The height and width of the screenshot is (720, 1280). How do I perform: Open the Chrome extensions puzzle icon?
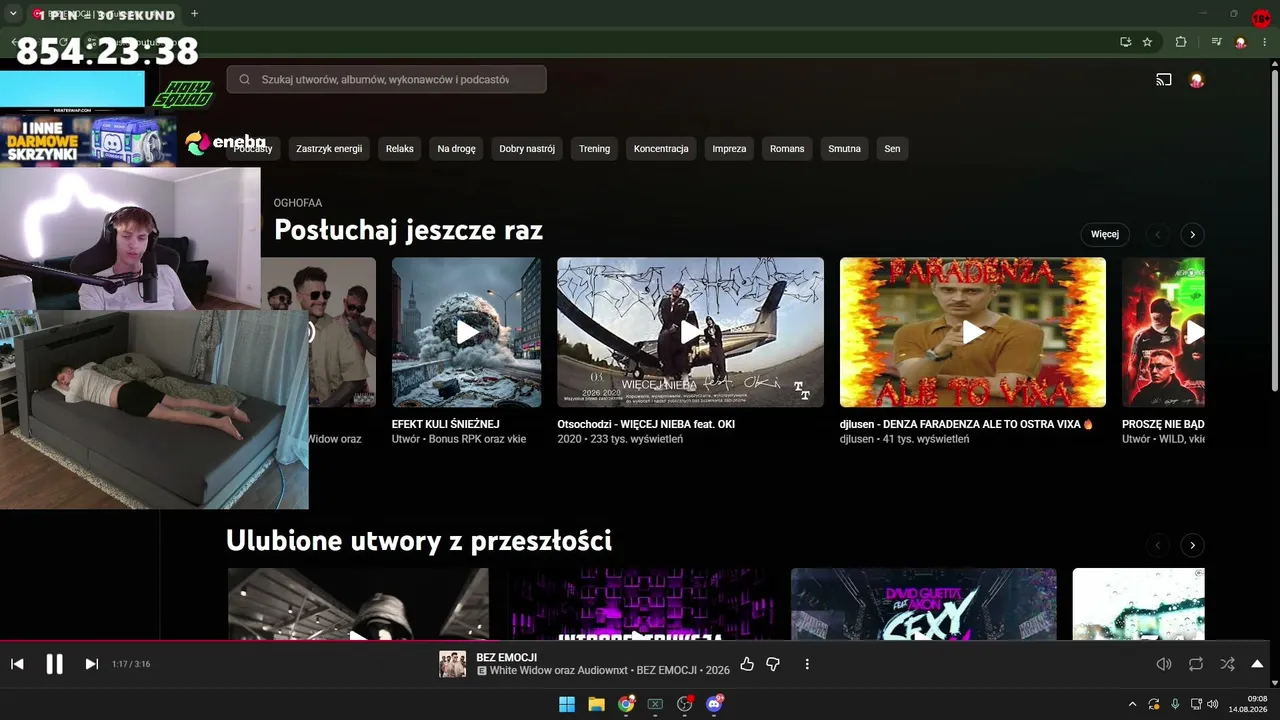(x=1181, y=42)
